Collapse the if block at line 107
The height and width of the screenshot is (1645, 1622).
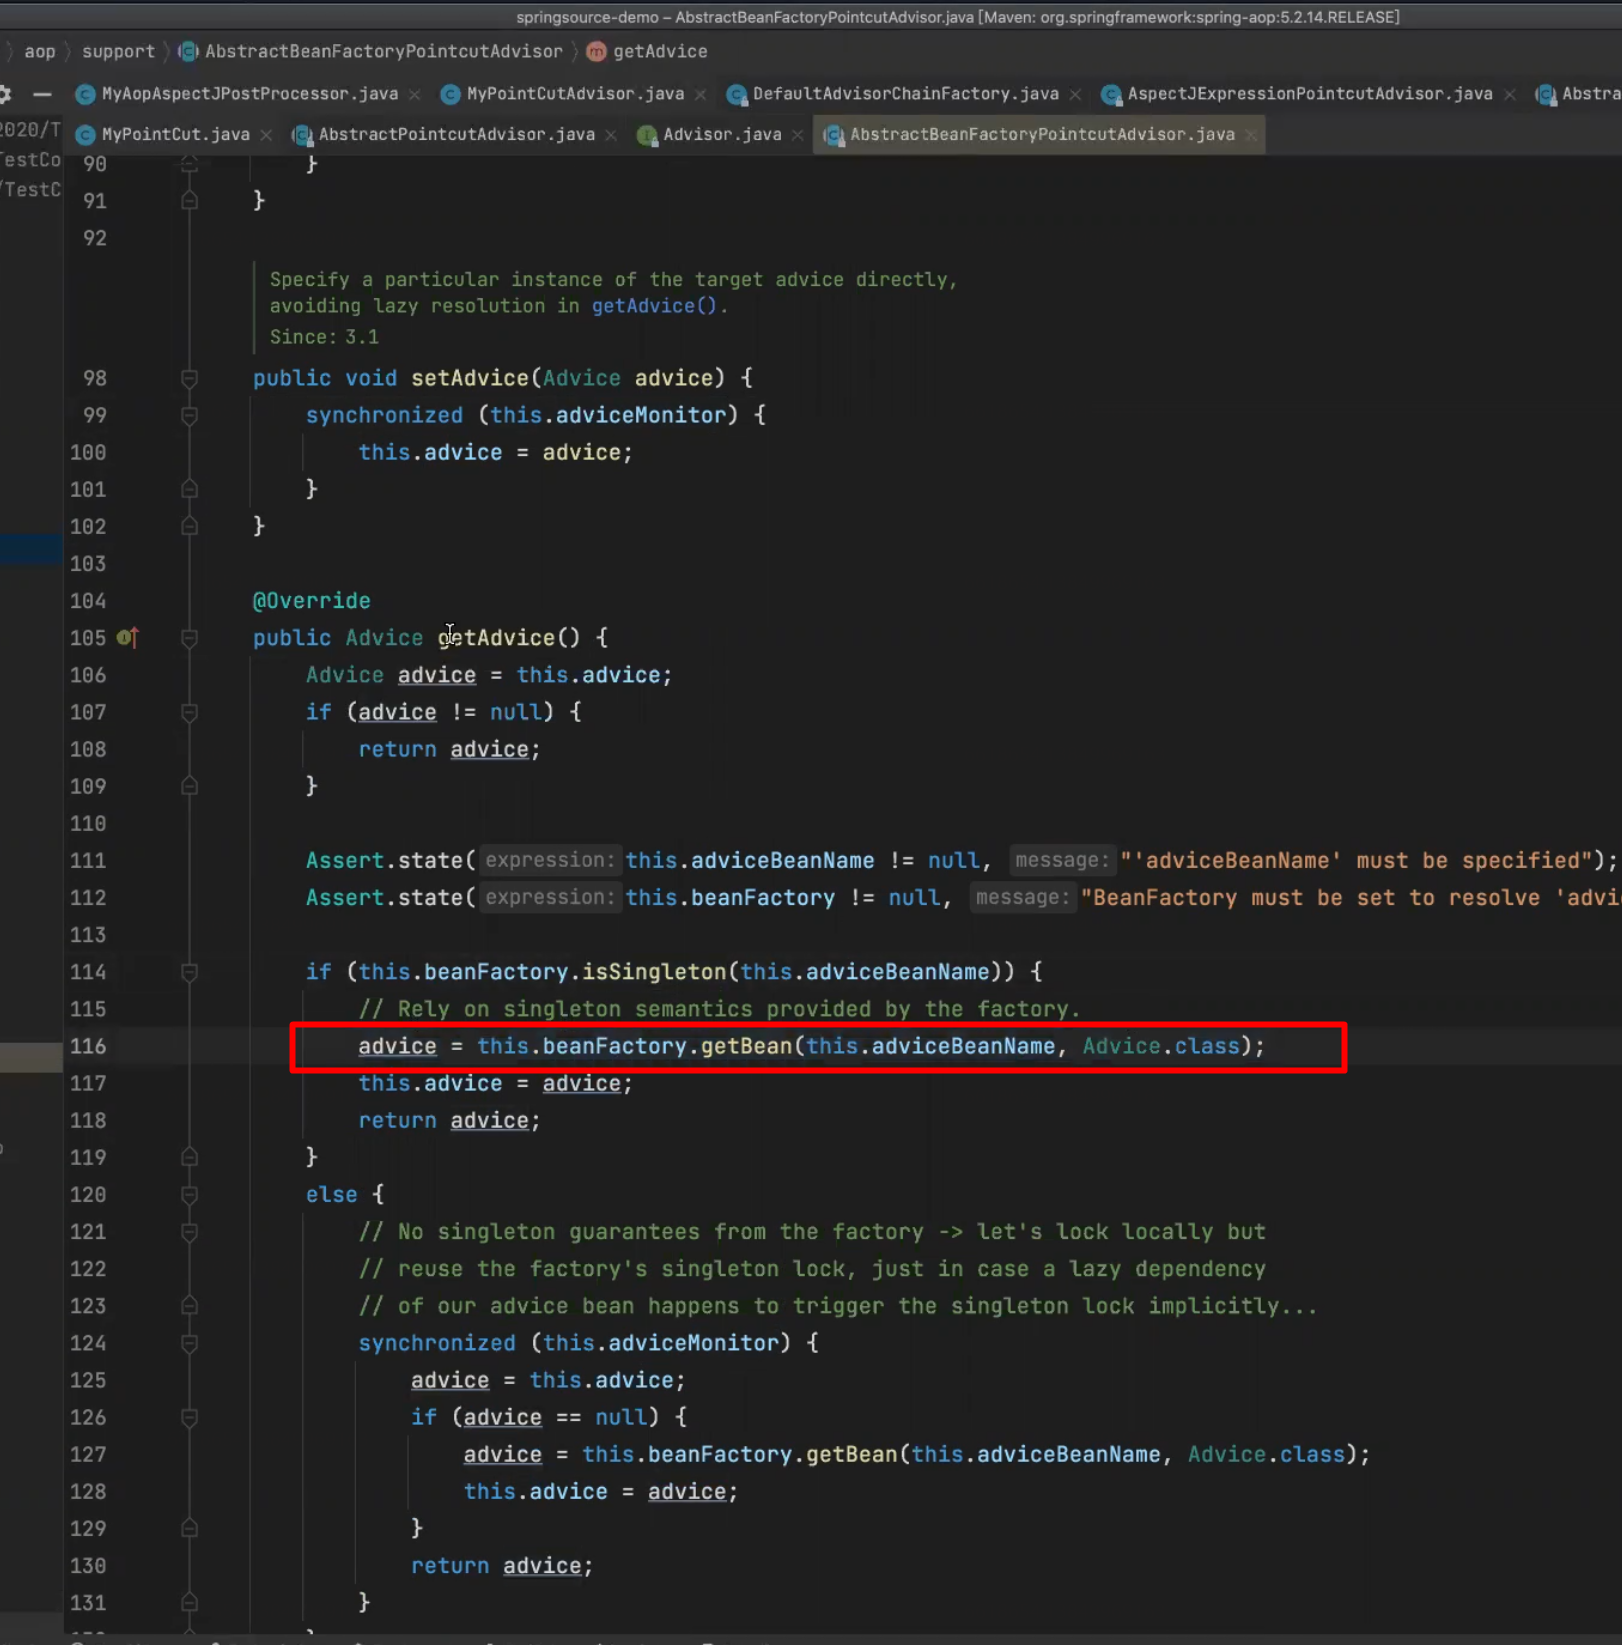coord(189,712)
